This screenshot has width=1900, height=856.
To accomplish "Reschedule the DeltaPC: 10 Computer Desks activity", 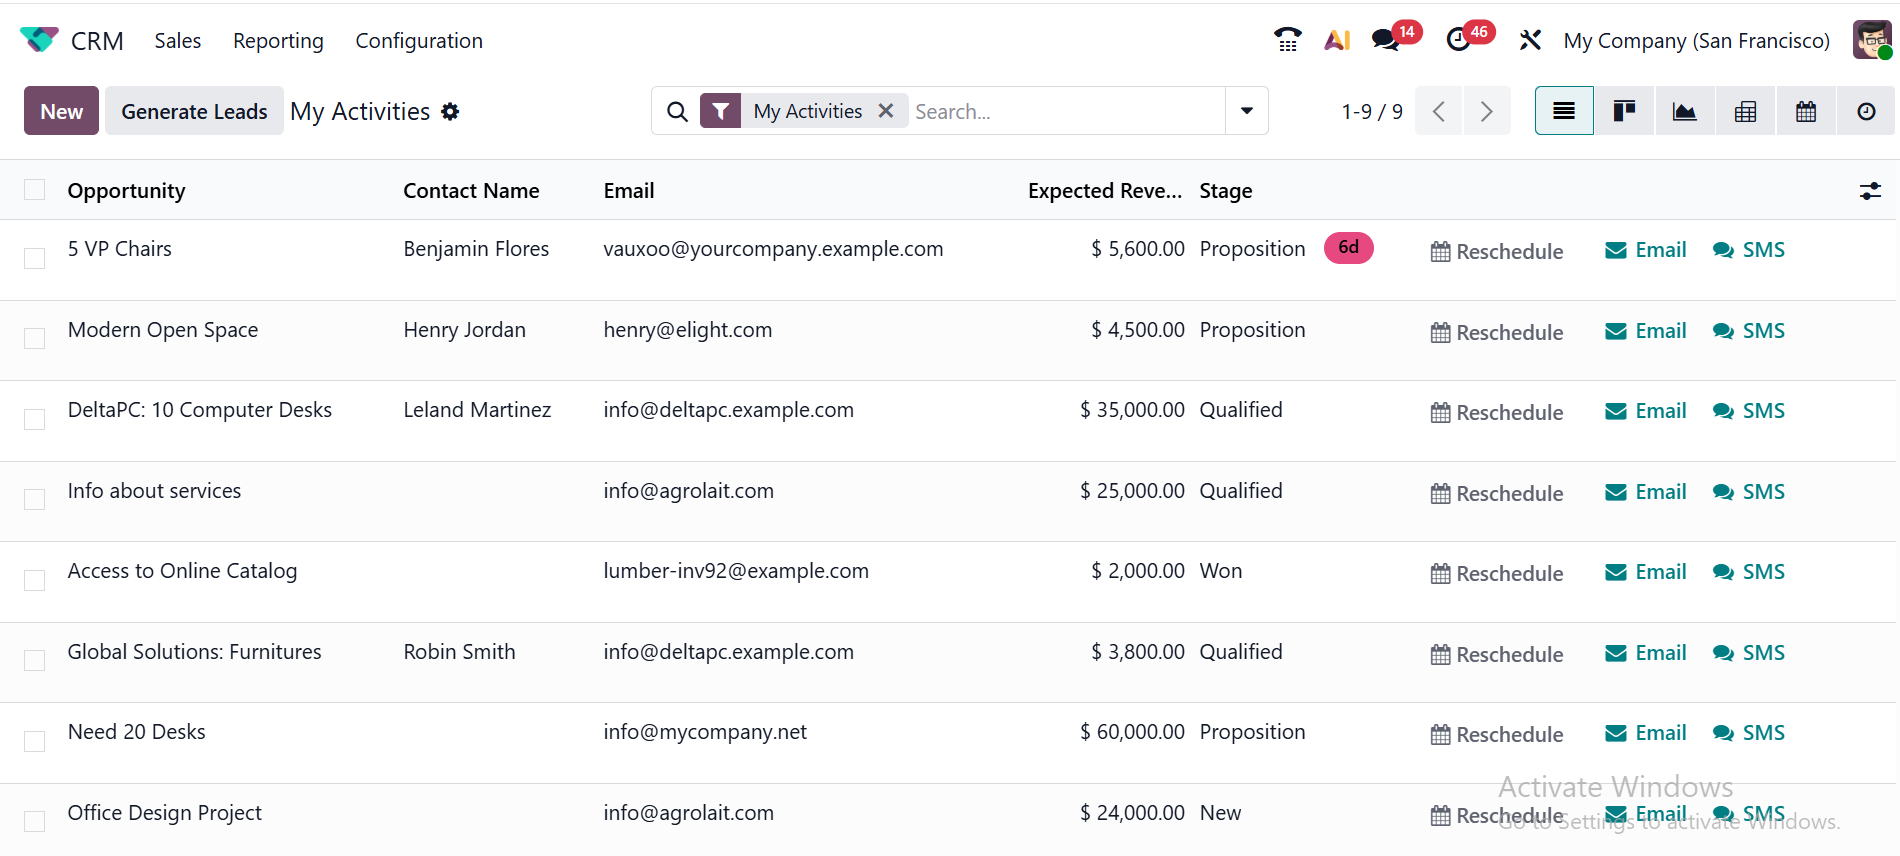I will (1497, 412).
